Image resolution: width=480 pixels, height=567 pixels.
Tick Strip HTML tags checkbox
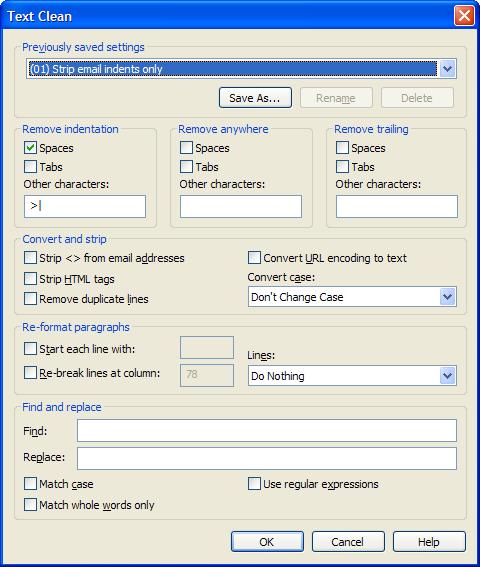click(x=30, y=279)
